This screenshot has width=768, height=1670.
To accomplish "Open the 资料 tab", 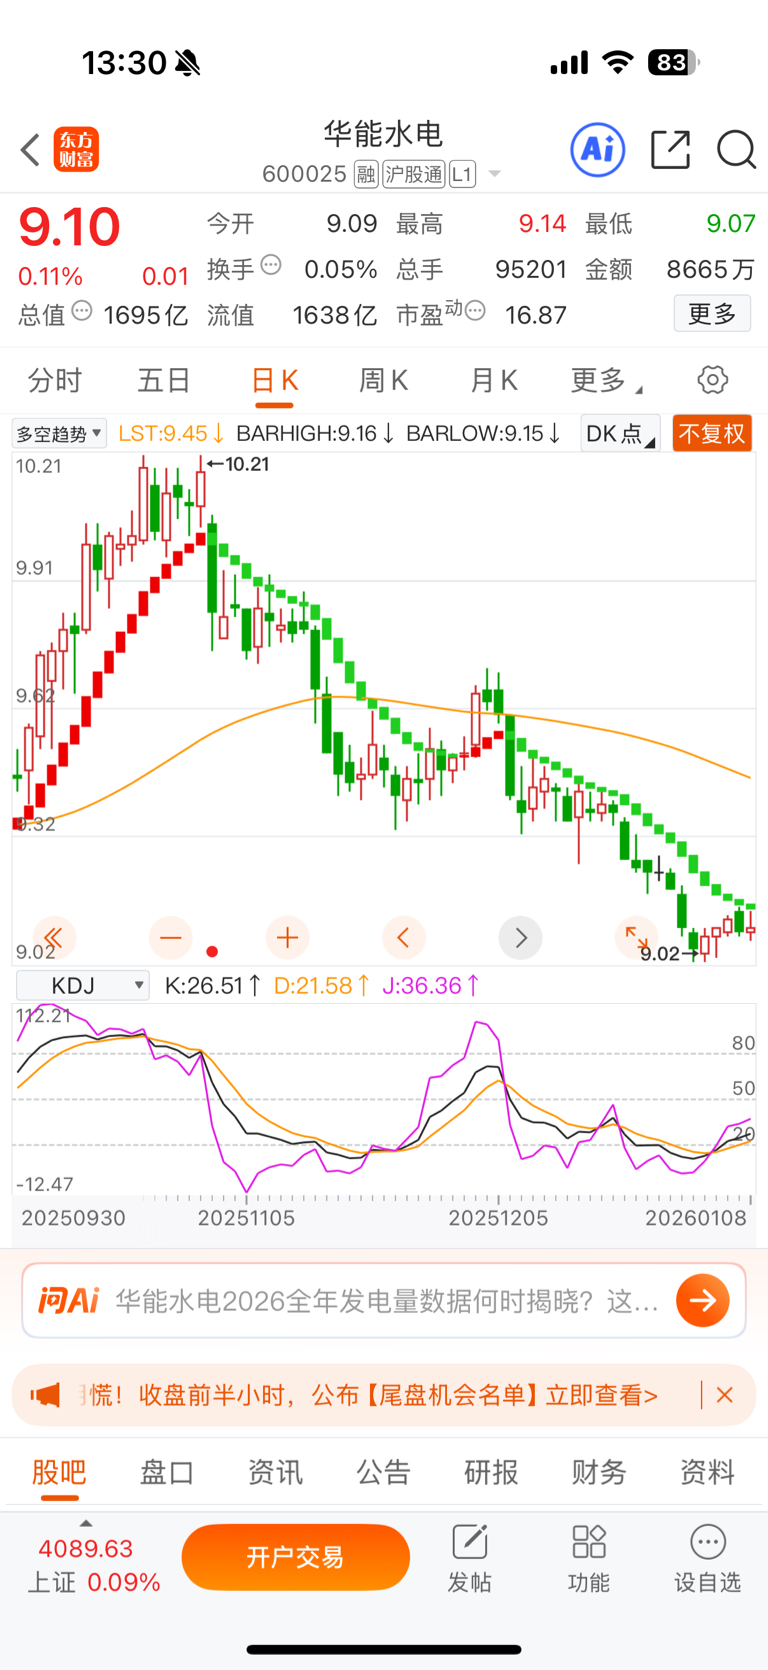I will pyautogui.click(x=707, y=1472).
